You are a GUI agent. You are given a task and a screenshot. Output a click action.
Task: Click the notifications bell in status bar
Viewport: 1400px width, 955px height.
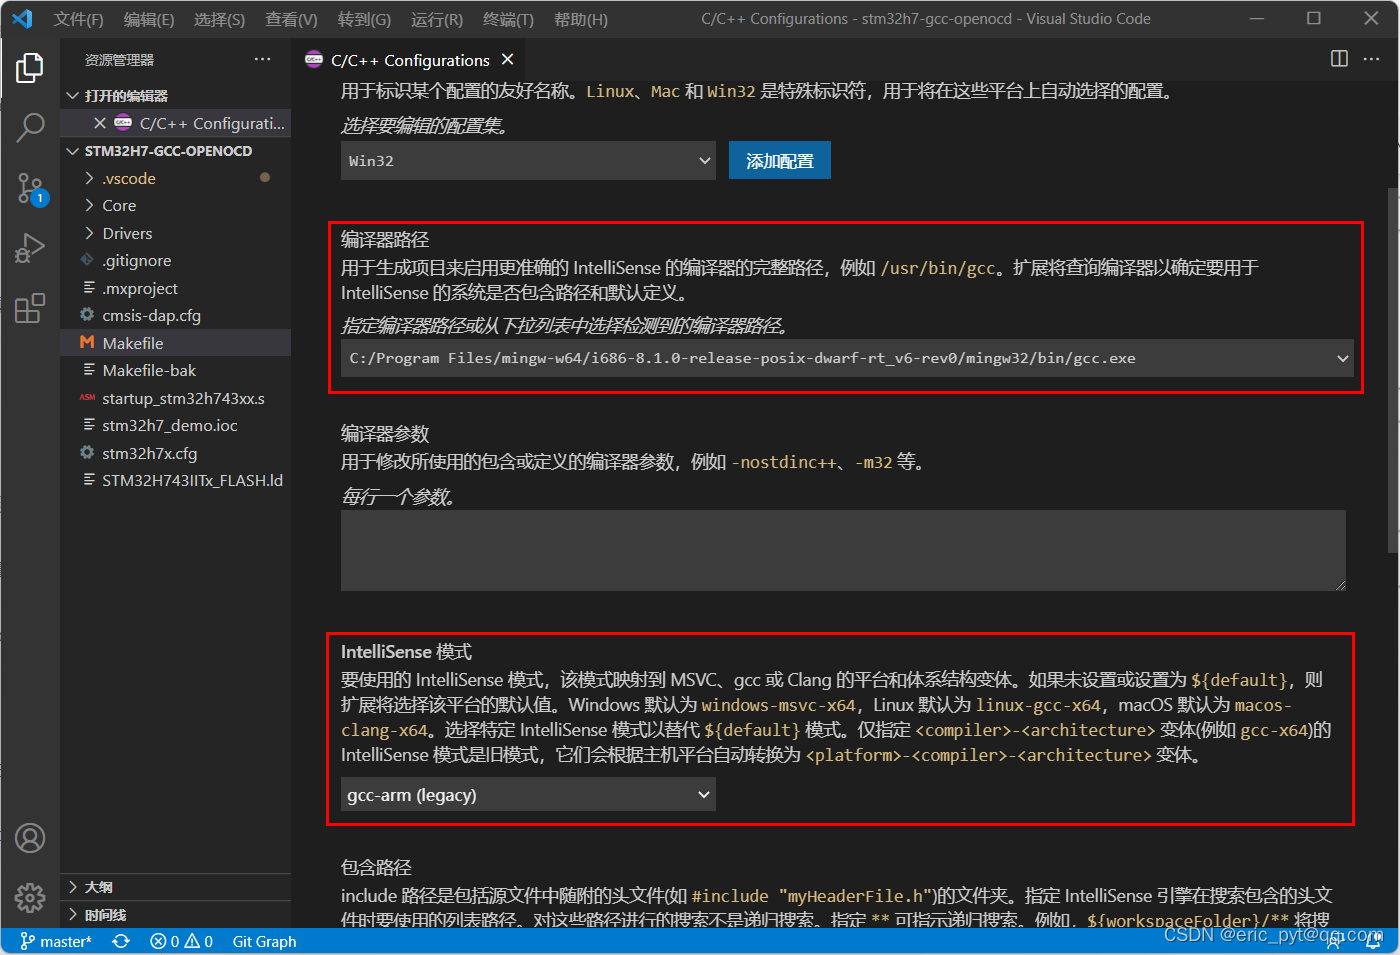pyautogui.click(x=1375, y=941)
